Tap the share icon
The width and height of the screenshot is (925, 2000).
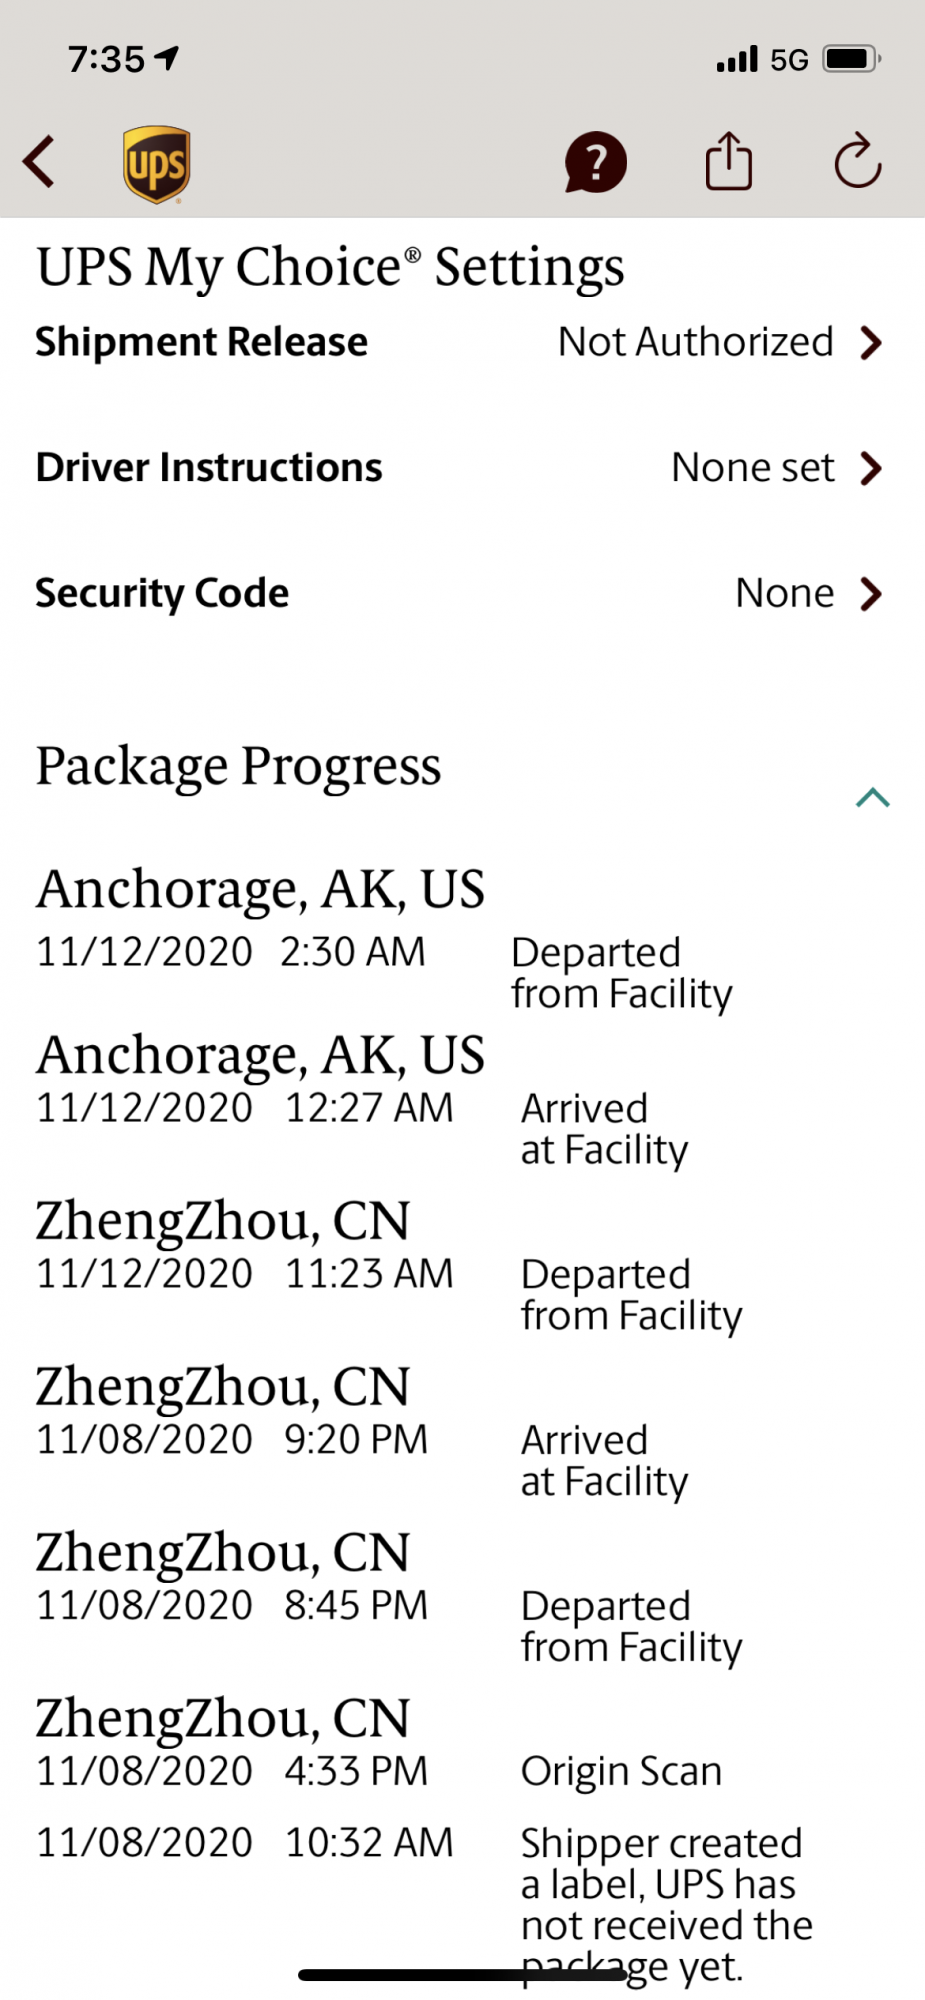point(728,161)
